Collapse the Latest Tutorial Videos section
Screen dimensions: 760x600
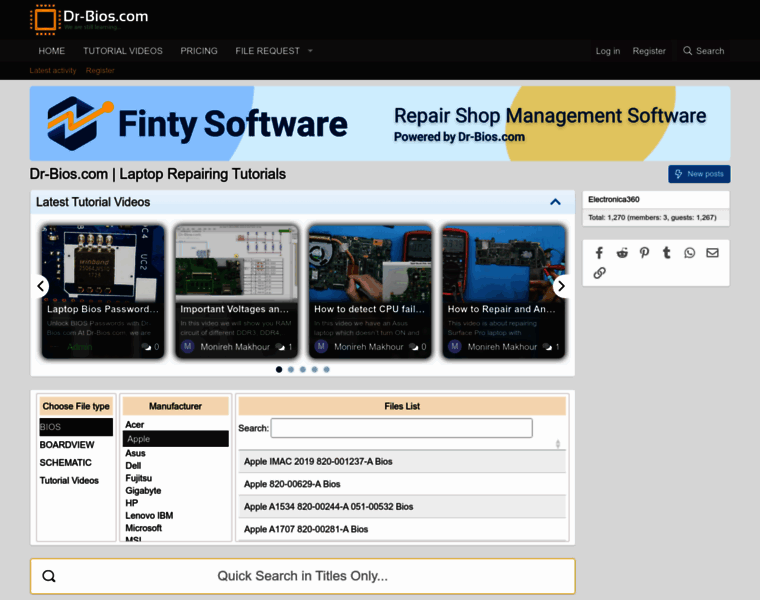[x=555, y=202]
